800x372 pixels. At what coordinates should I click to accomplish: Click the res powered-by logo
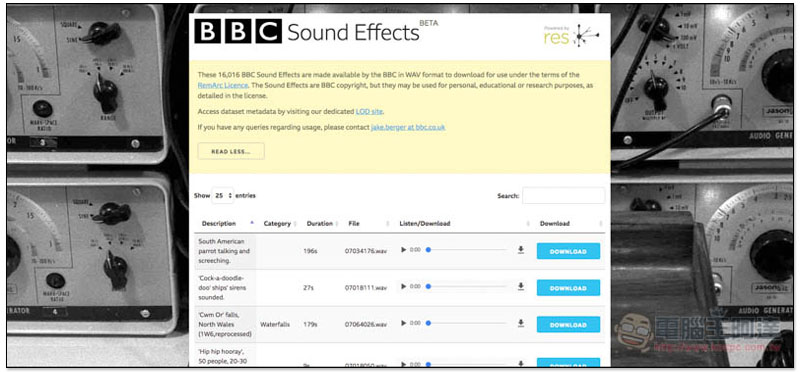(x=571, y=36)
